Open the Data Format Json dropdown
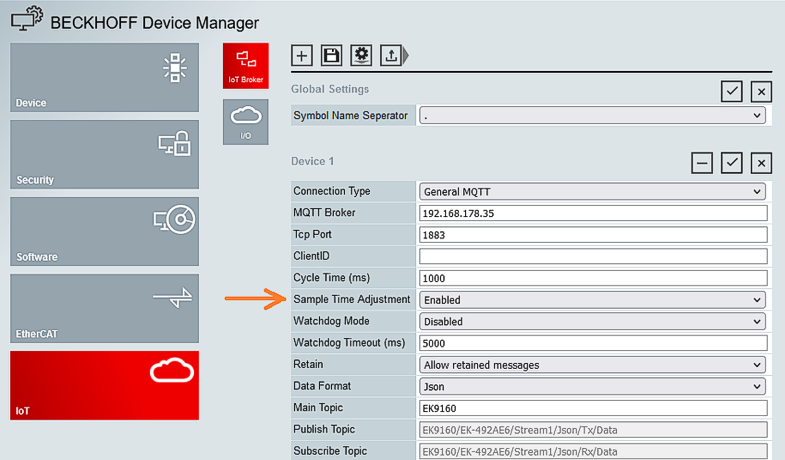Screen dimensions: 785x460 593,386
